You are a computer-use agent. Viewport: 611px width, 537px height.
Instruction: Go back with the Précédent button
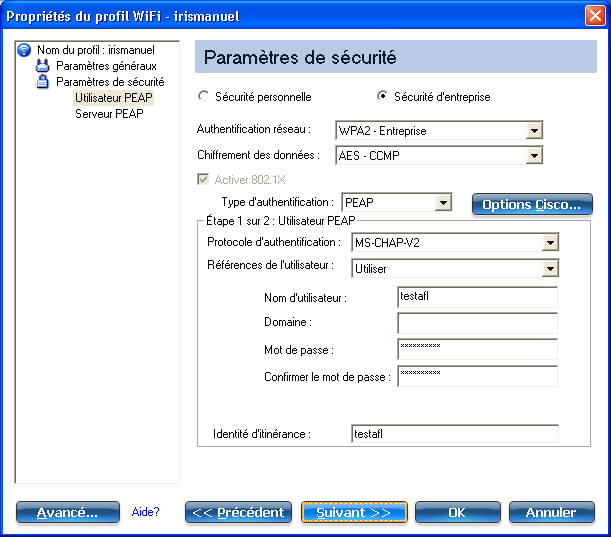point(238,512)
